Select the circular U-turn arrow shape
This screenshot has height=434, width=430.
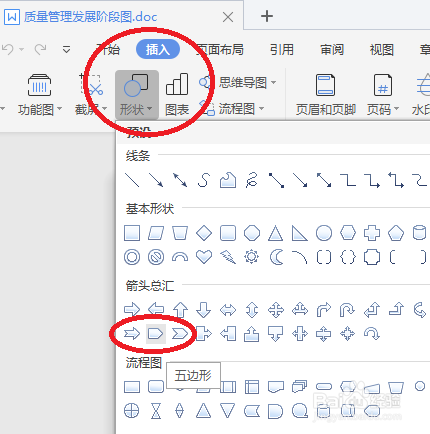pyautogui.click(x=372, y=334)
